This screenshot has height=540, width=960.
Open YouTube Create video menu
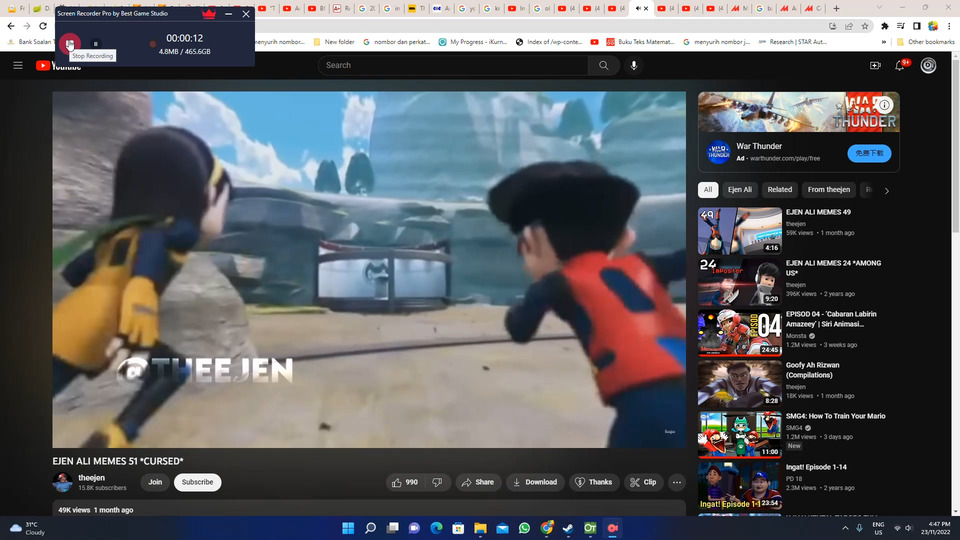click(x=875, y=66)
